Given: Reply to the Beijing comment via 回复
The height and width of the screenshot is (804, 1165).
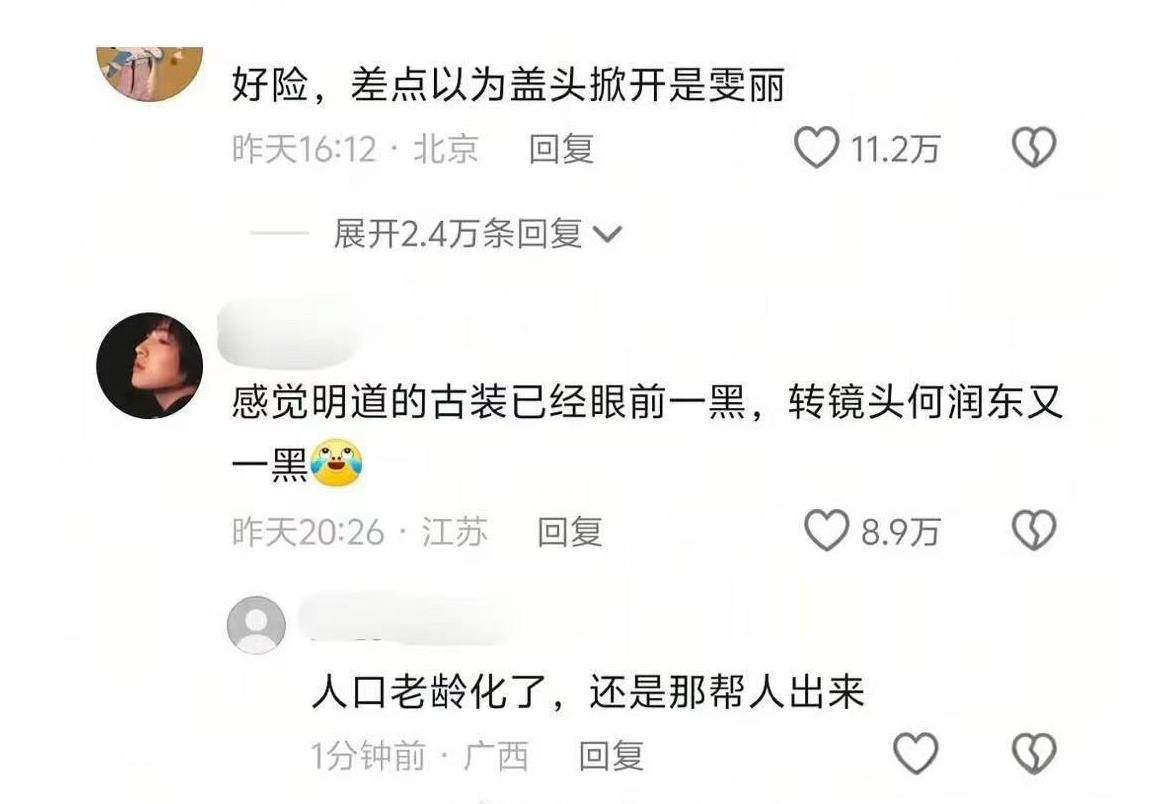Looking at the screenshot, I should (x=561, y=149).
